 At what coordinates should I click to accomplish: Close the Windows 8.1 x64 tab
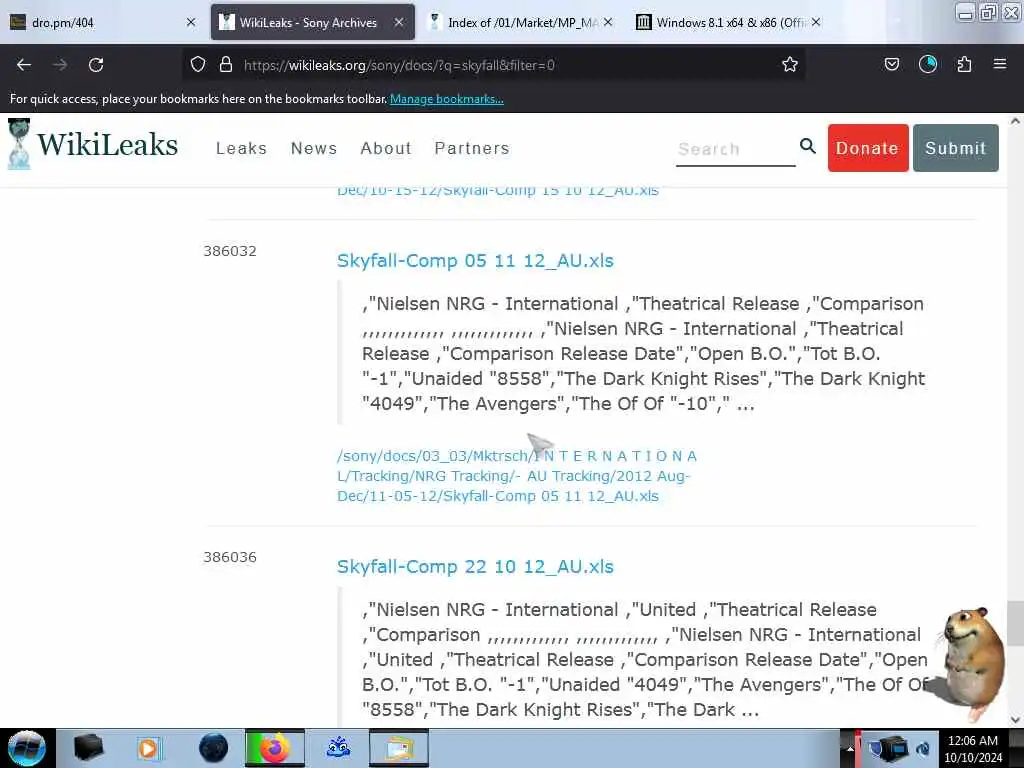[x=816, y=22]
